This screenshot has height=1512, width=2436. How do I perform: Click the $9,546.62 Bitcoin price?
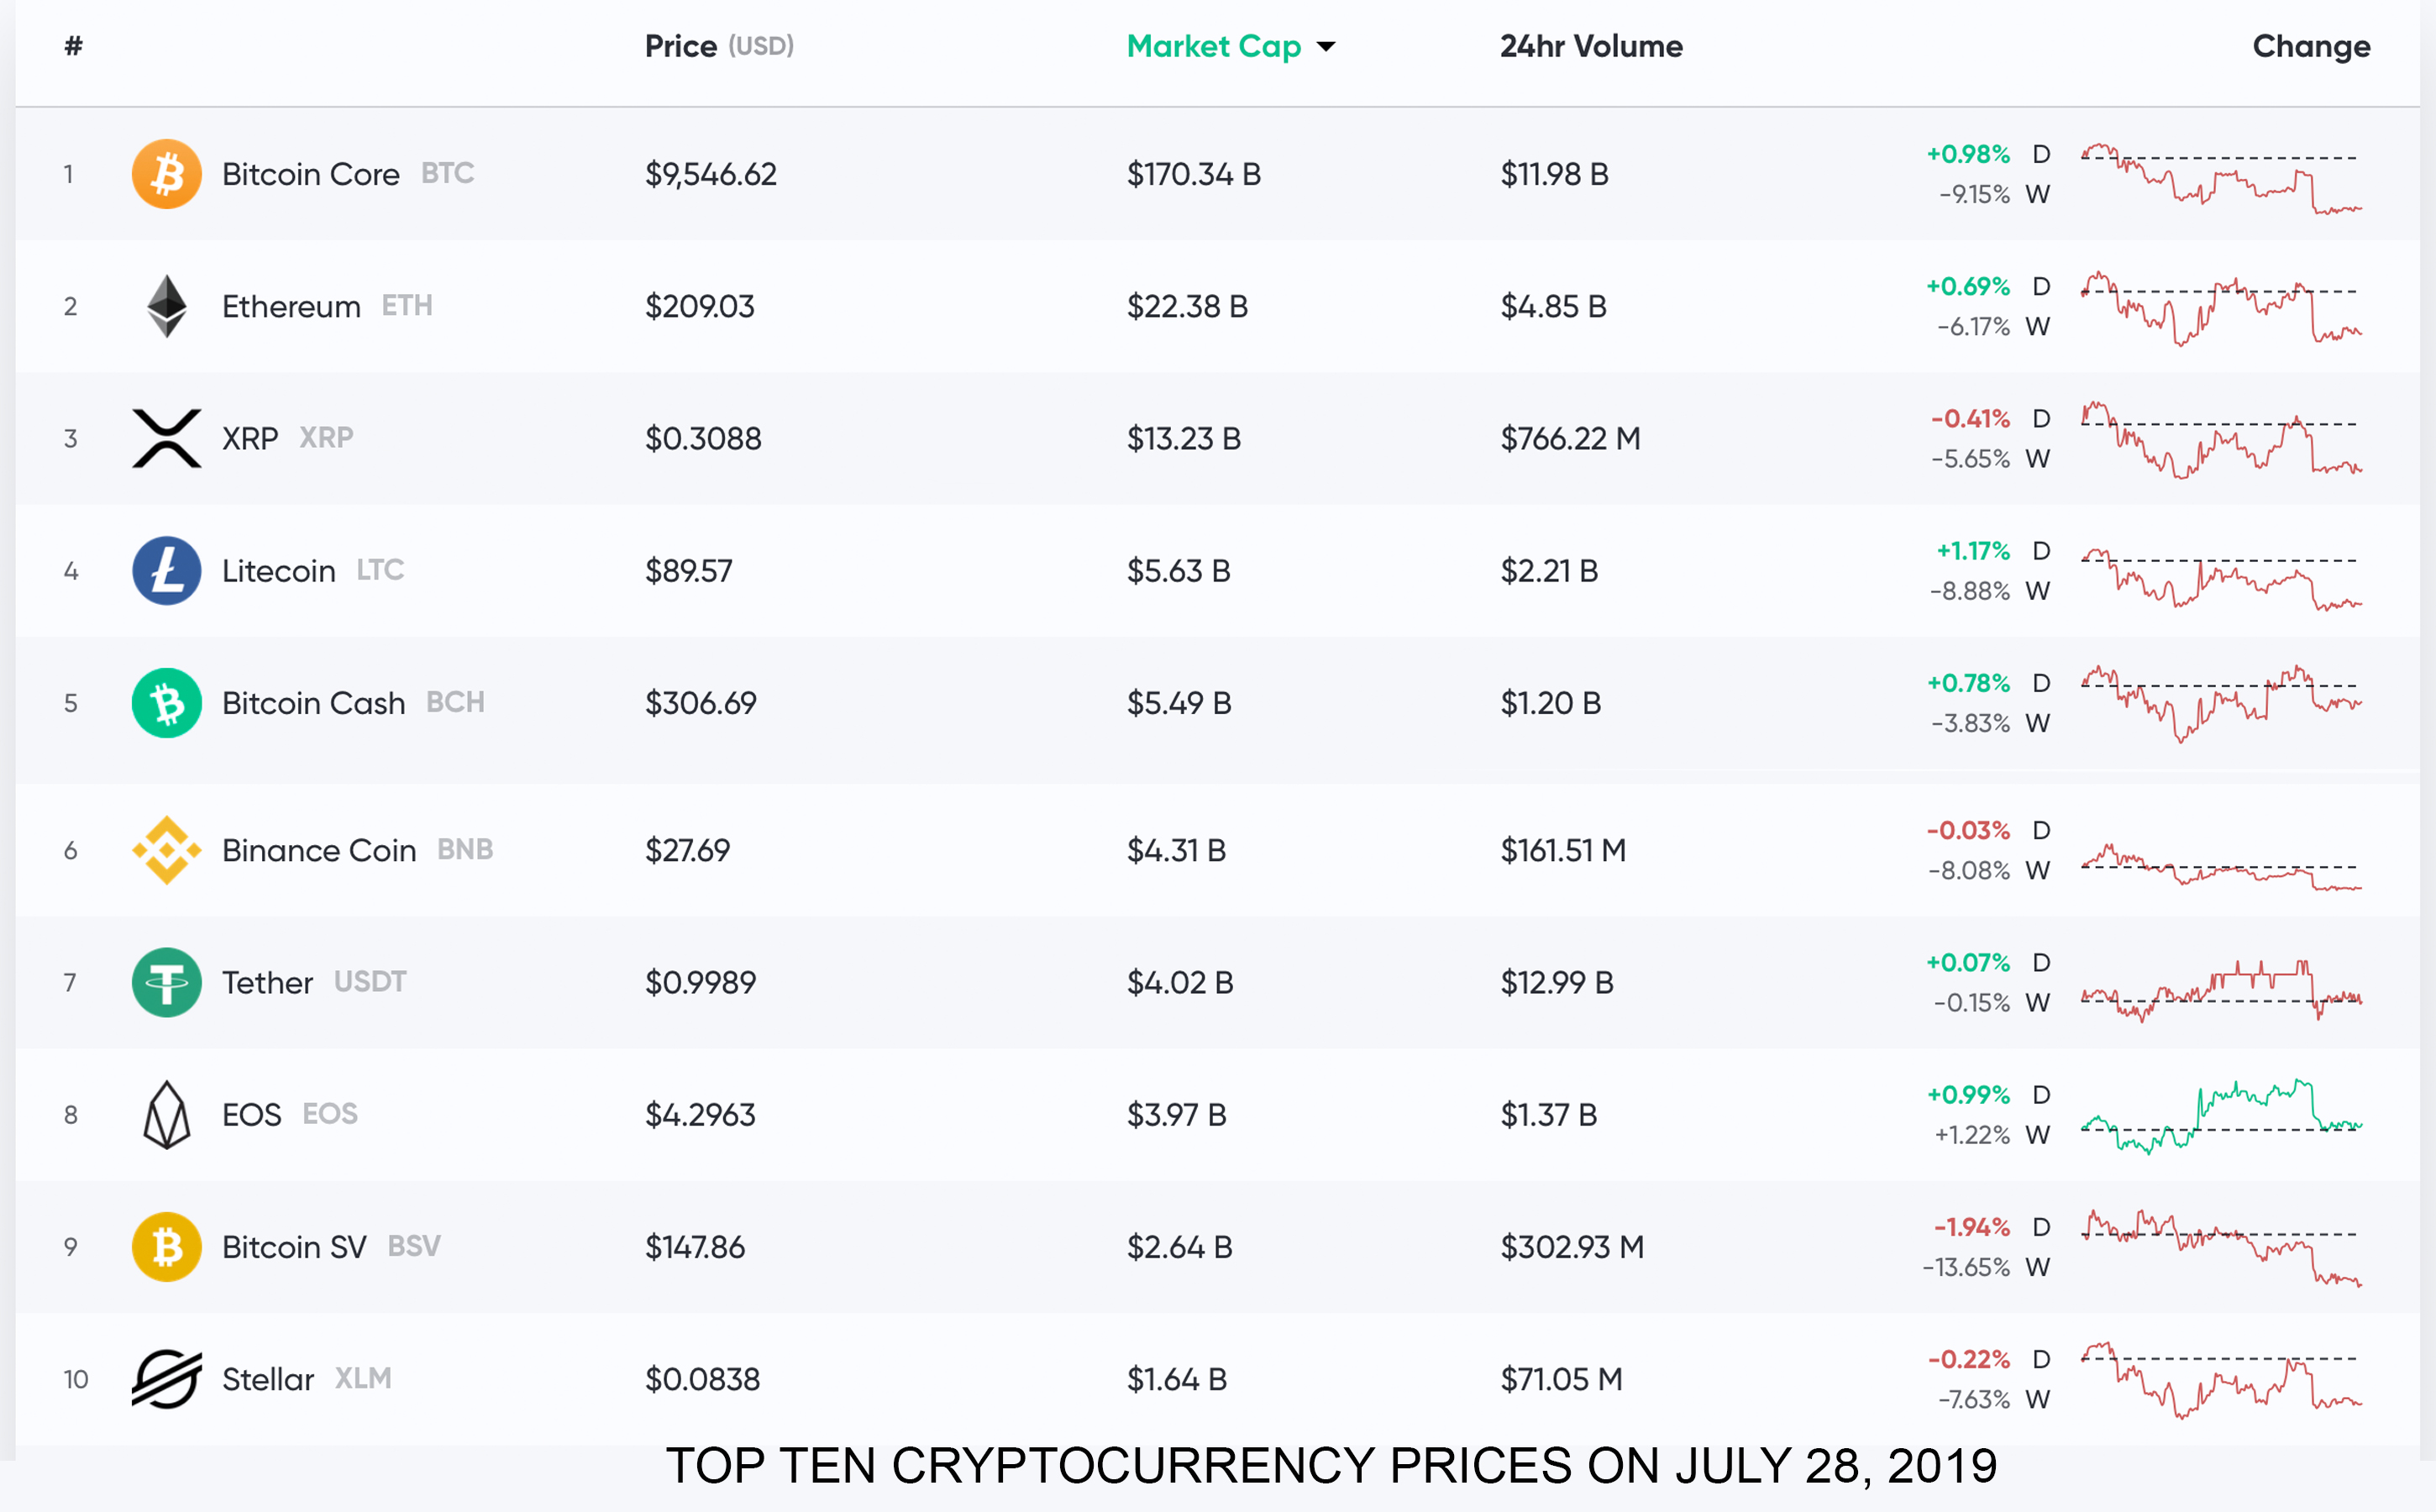[x=711, y=174]
